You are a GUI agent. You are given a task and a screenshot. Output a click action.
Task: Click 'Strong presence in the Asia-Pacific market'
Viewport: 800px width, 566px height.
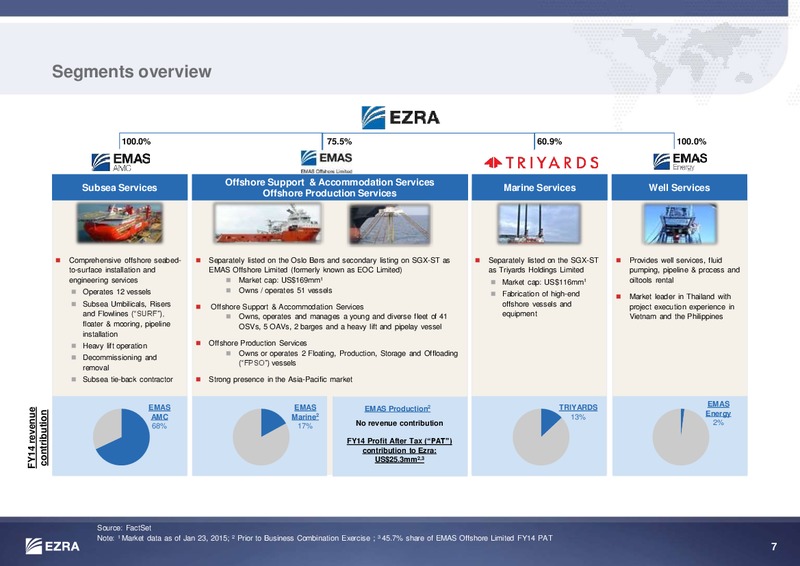click(281, 379)
